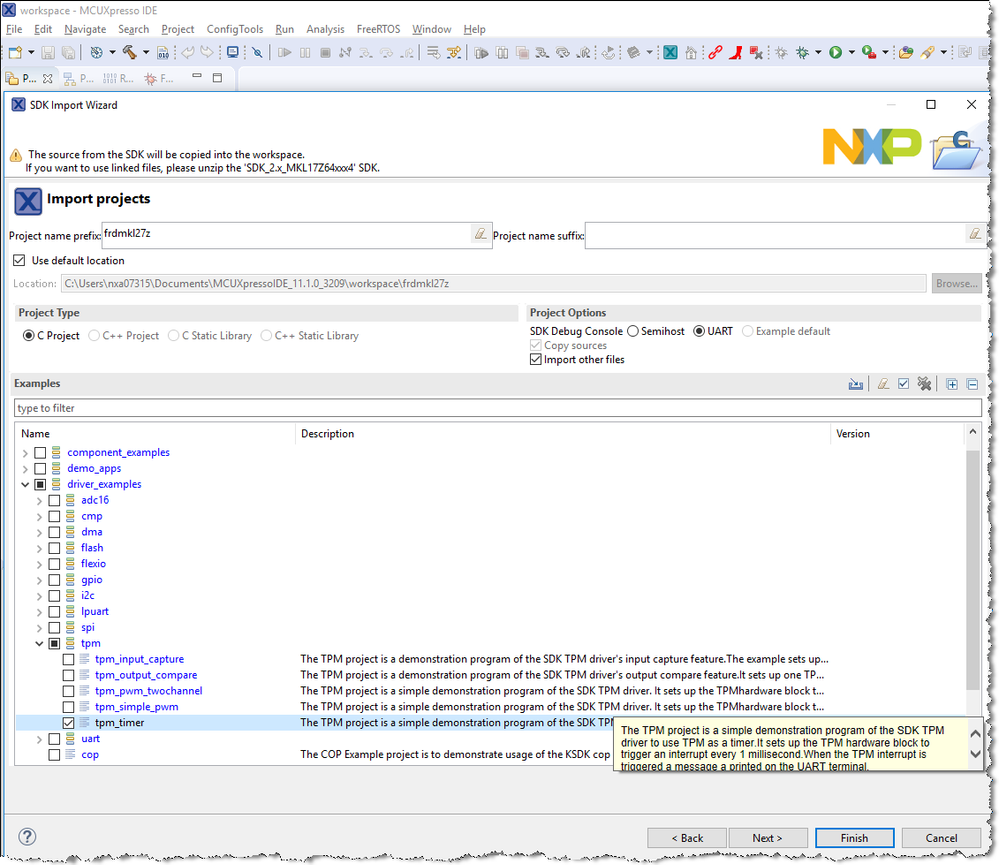This screenshot has height=865, width=999.
Task: Click the examples list vertical scrollbar
Action: pyautogui.click(x=972, y=569)
